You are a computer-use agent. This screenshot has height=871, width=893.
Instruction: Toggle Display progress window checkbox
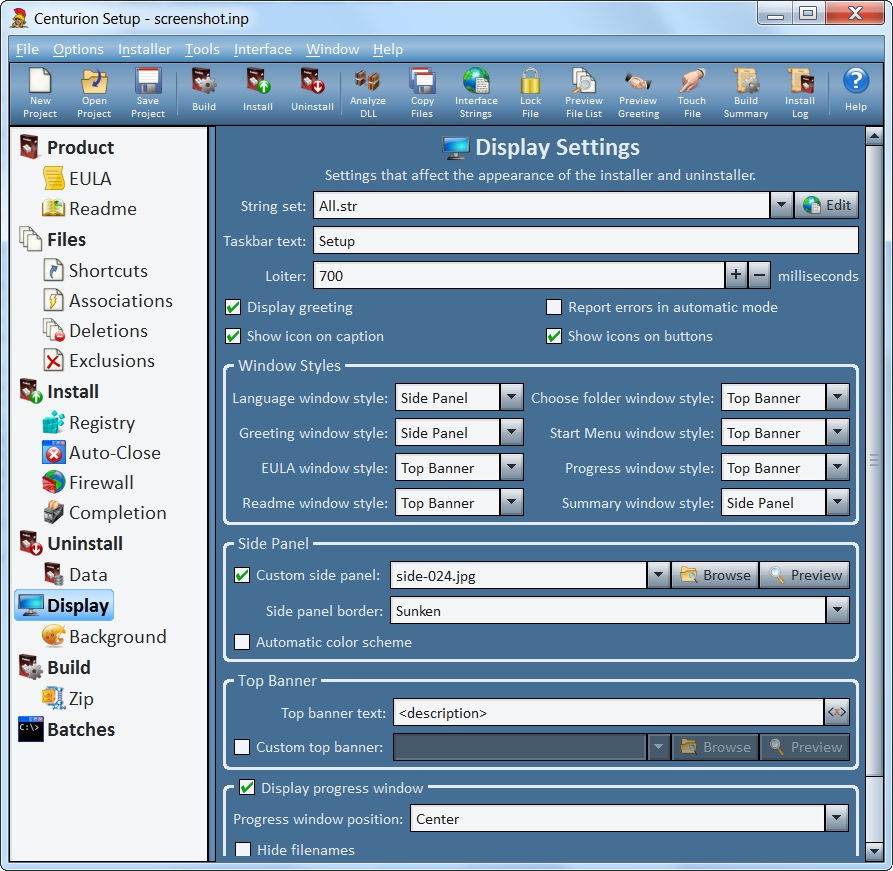point(247,788)
